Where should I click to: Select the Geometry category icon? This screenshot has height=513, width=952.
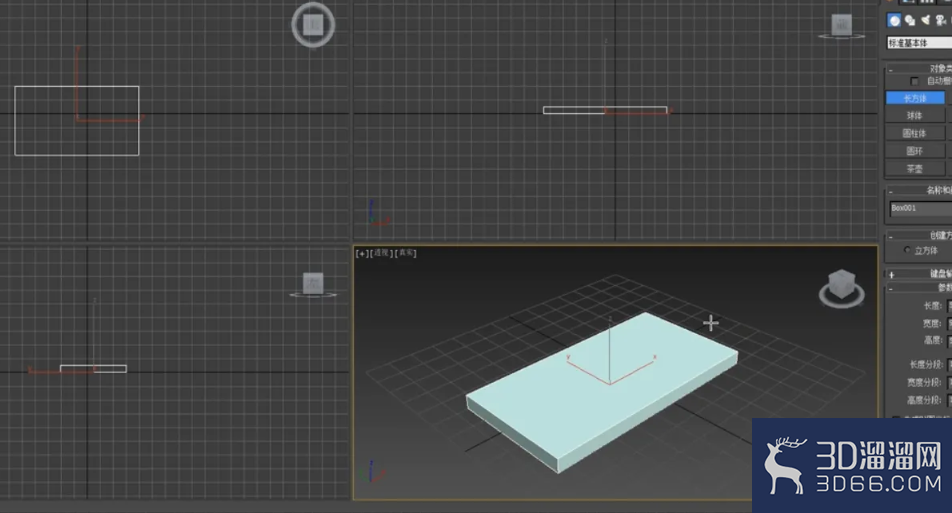click(x=894, y=21)
